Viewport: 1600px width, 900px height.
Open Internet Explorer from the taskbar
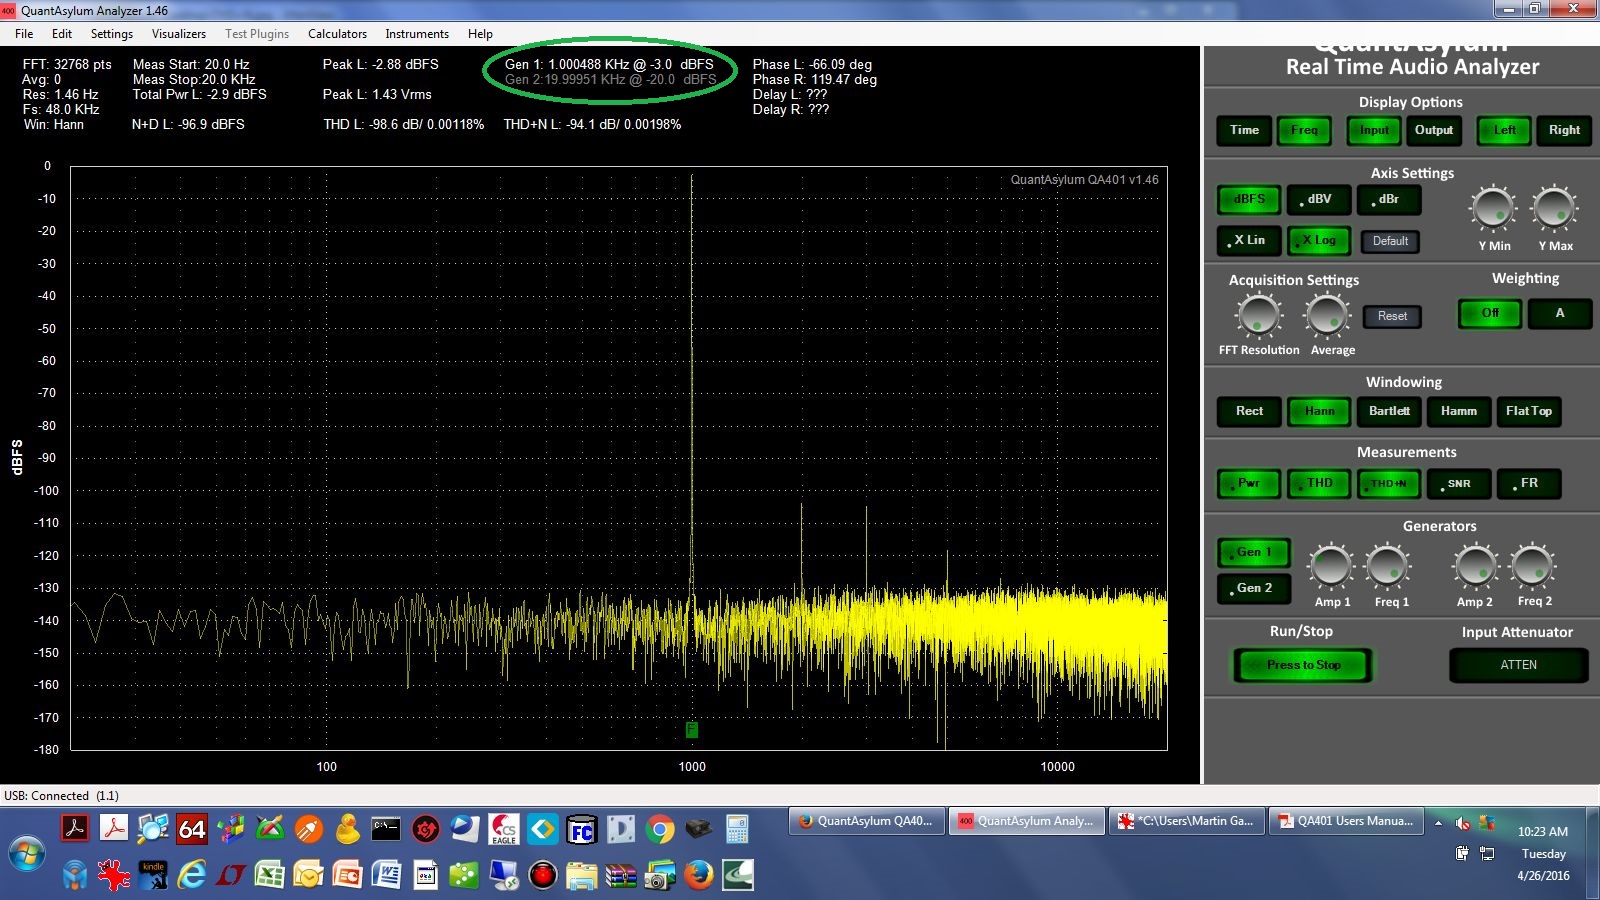click(191, 875)
